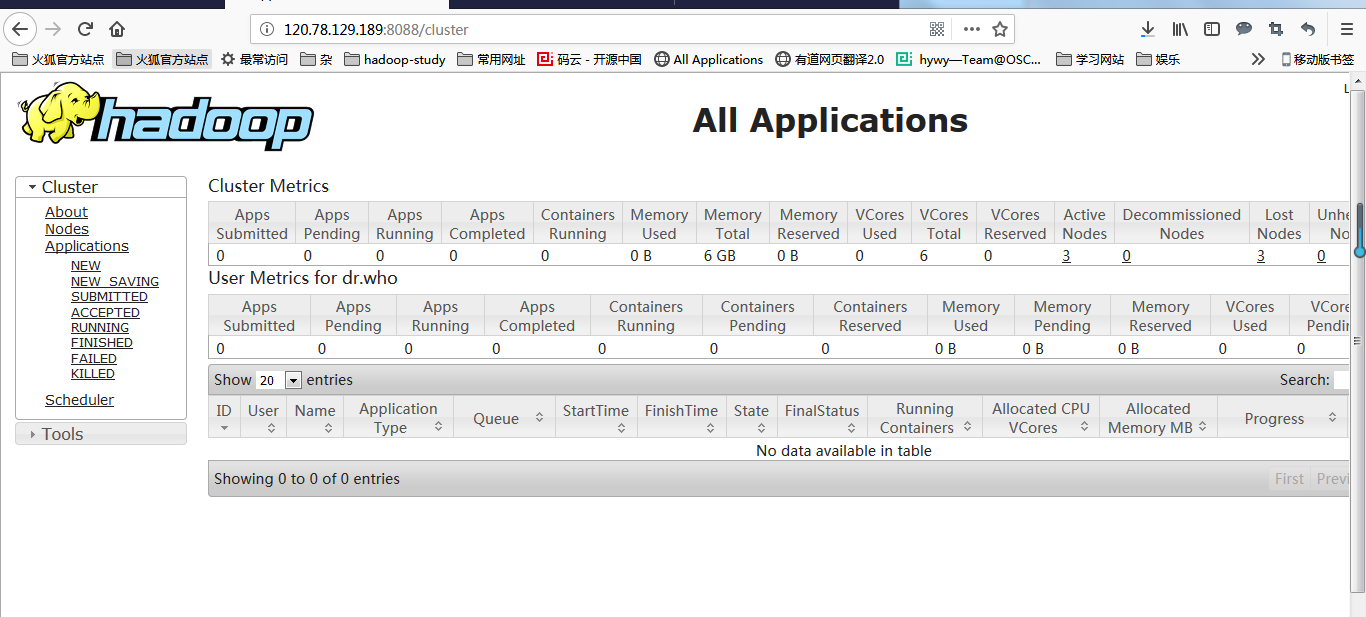Filter applications by KILLED state
Screen dimensions: 1366x617
coord(93,374)
